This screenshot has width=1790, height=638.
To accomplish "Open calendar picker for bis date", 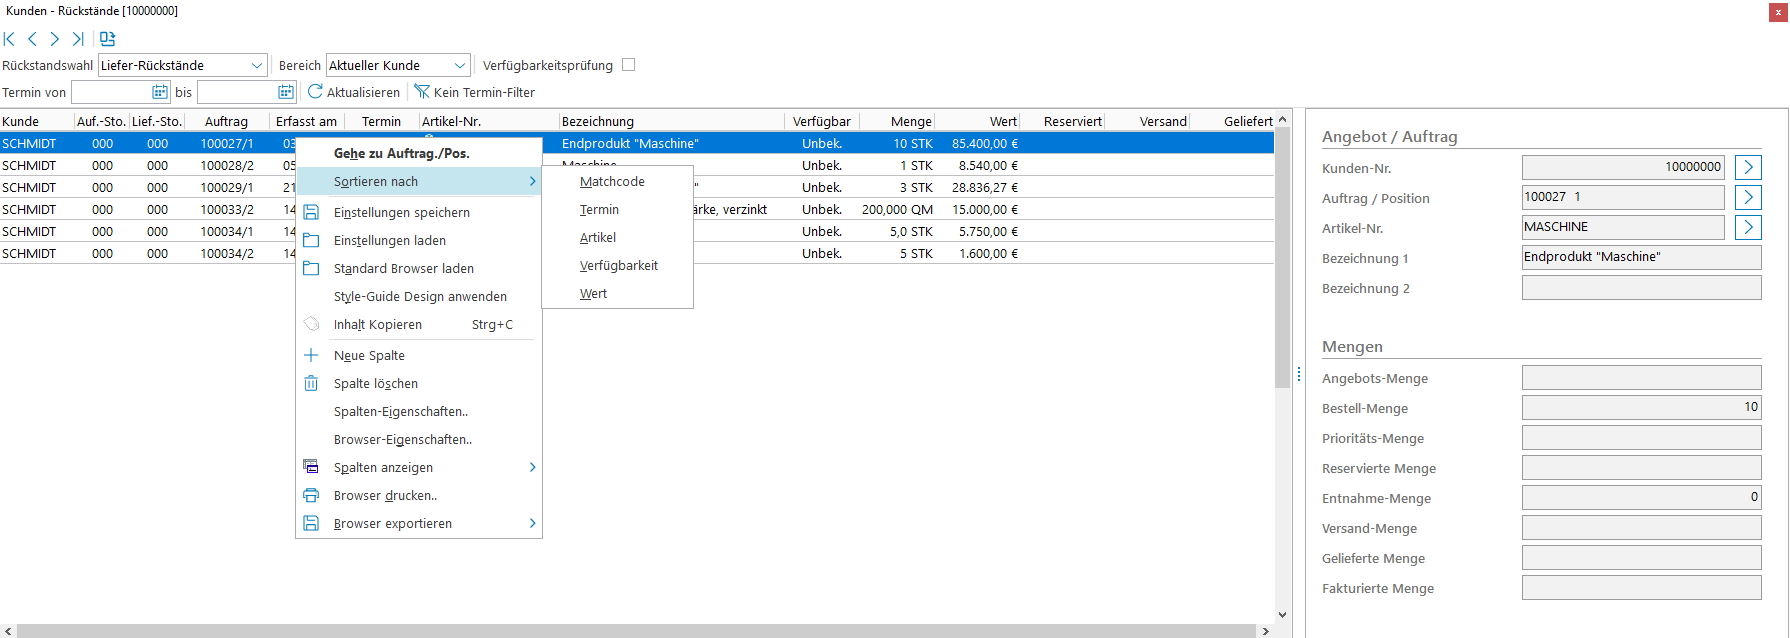I will [285, 92].
